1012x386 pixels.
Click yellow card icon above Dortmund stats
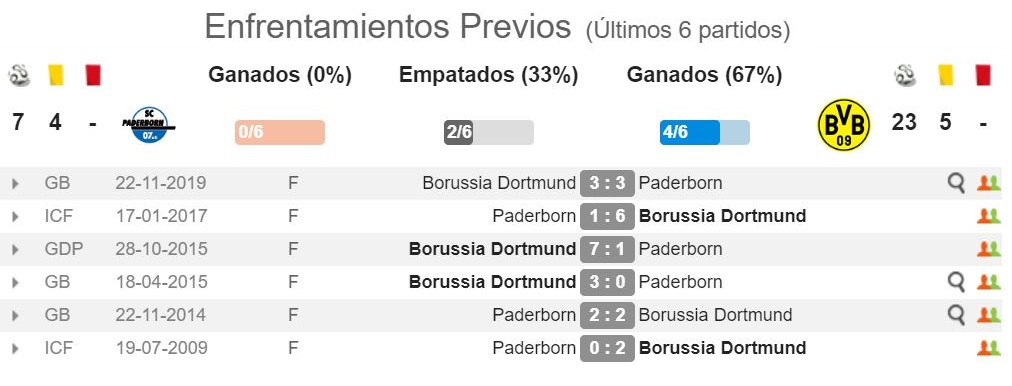pyautogui.click(x=946, y=76)
